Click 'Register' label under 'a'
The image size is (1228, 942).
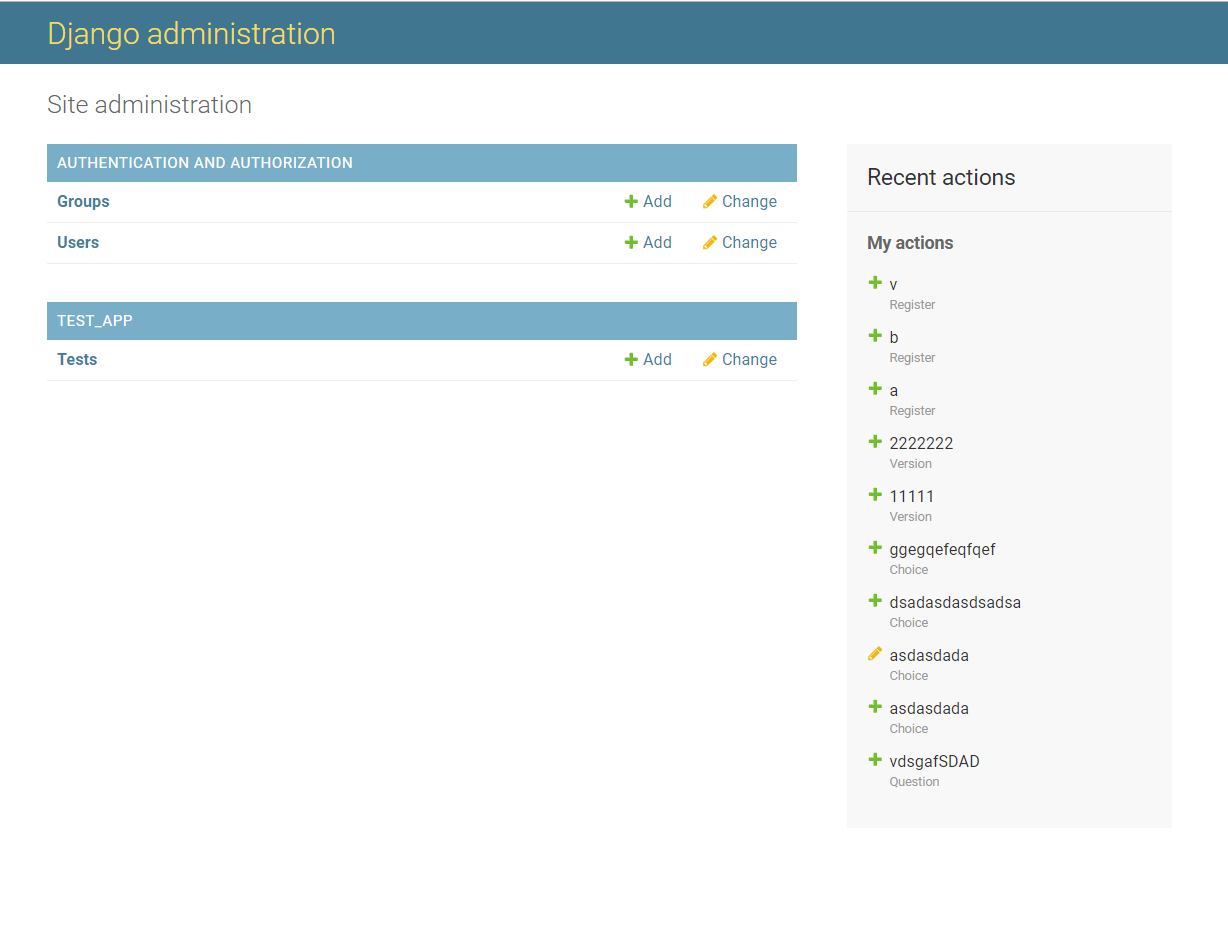tap(912, 411)
